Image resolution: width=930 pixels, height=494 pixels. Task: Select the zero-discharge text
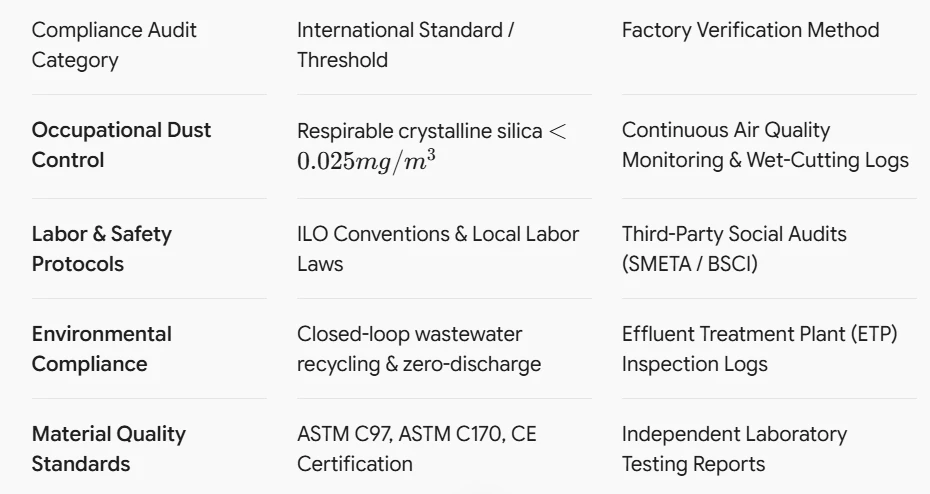pyautogui.click(x=472, y=364)
